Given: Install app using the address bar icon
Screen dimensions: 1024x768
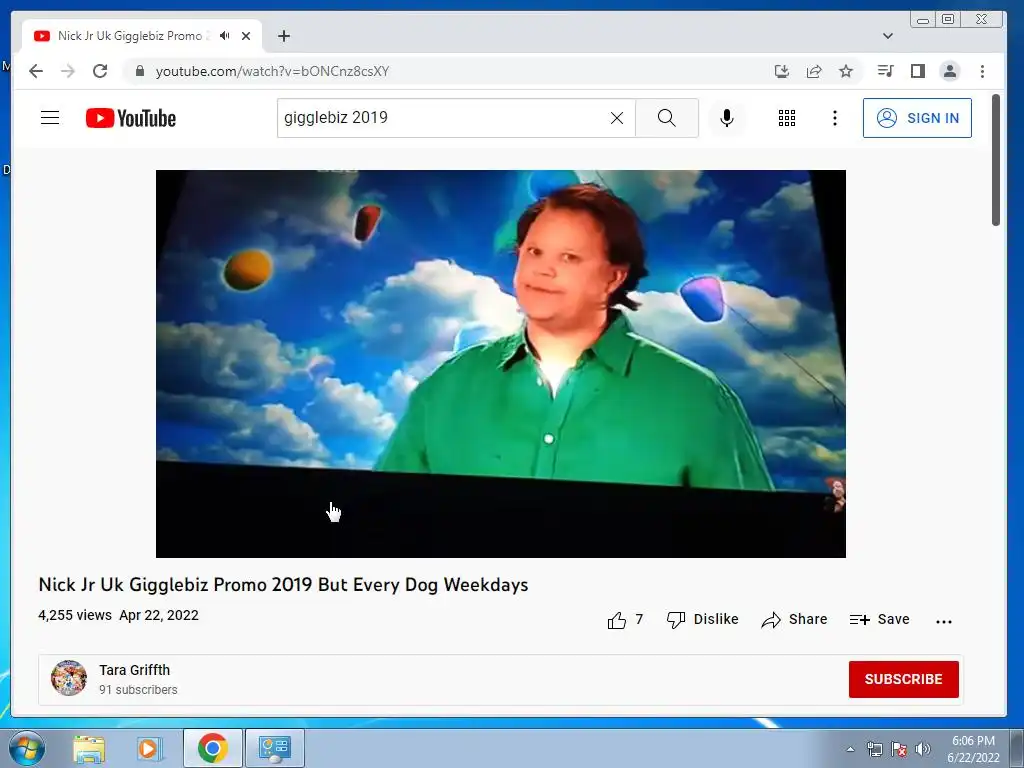Looking at the screenshot, I should 782,71.
